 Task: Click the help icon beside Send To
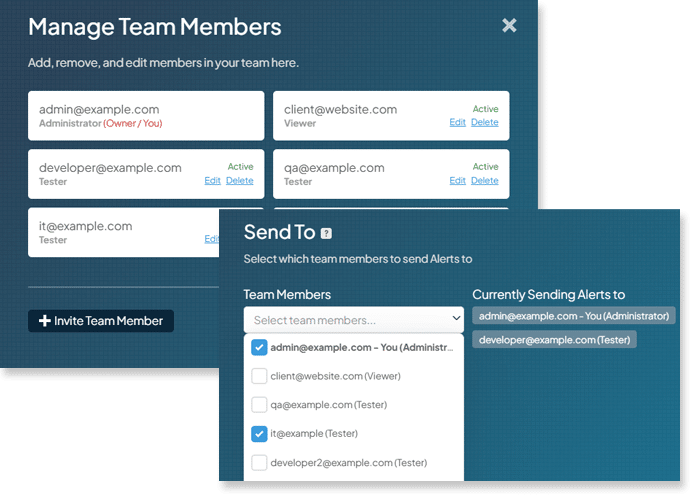(x=326, y=233)
